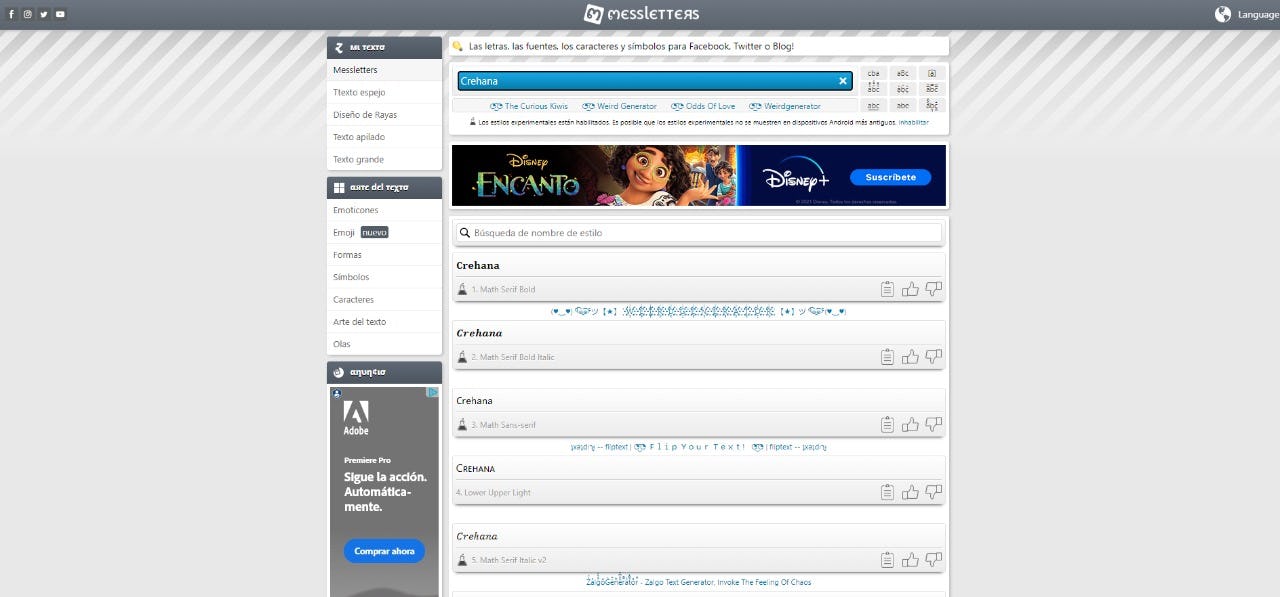The image size is (1280, 597).
Task: Copy the Math Serif Bold style to clipboard
Action: 887,289
